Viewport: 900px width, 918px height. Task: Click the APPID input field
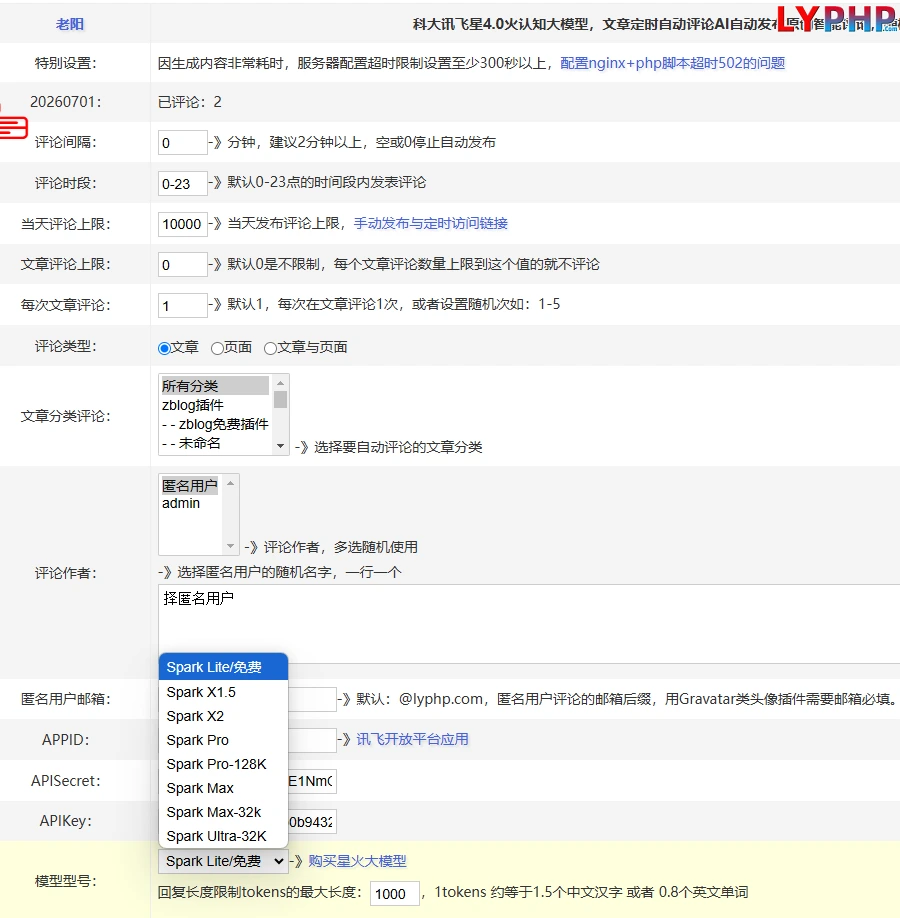tap(312, 740)
